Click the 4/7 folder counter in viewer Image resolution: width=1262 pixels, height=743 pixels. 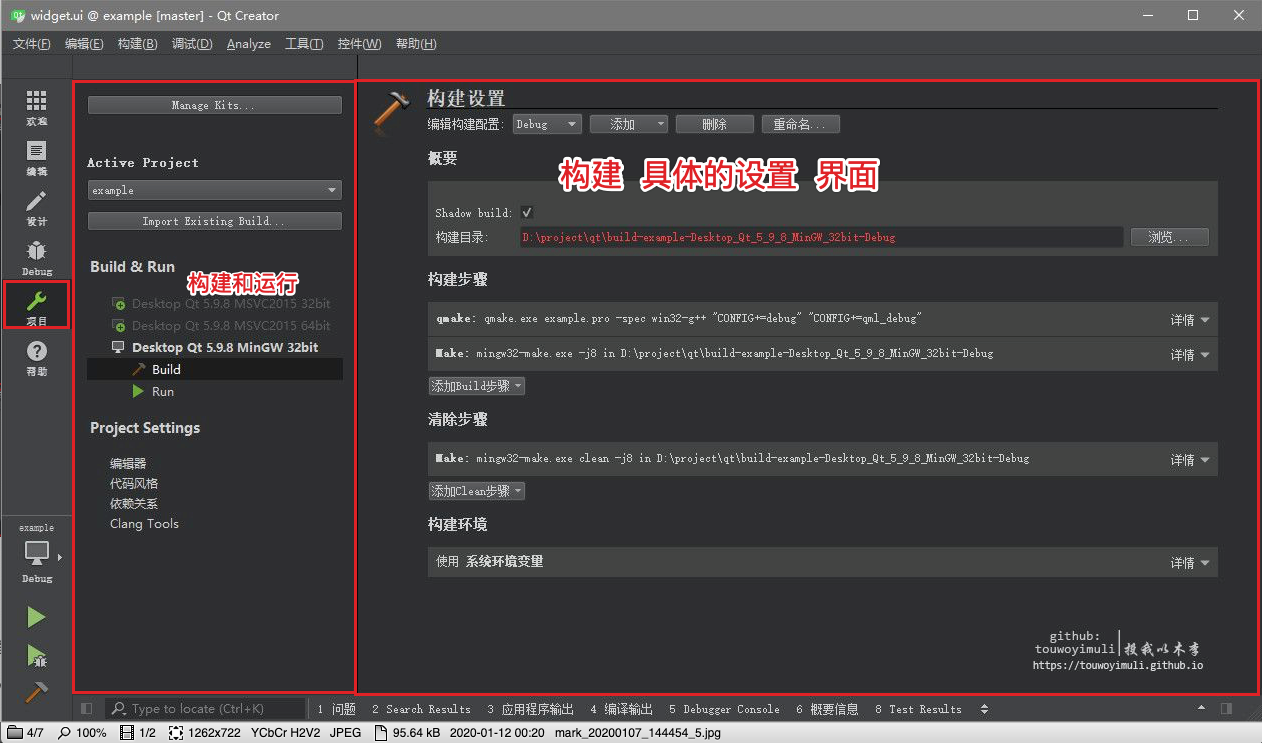coord(27,733)
